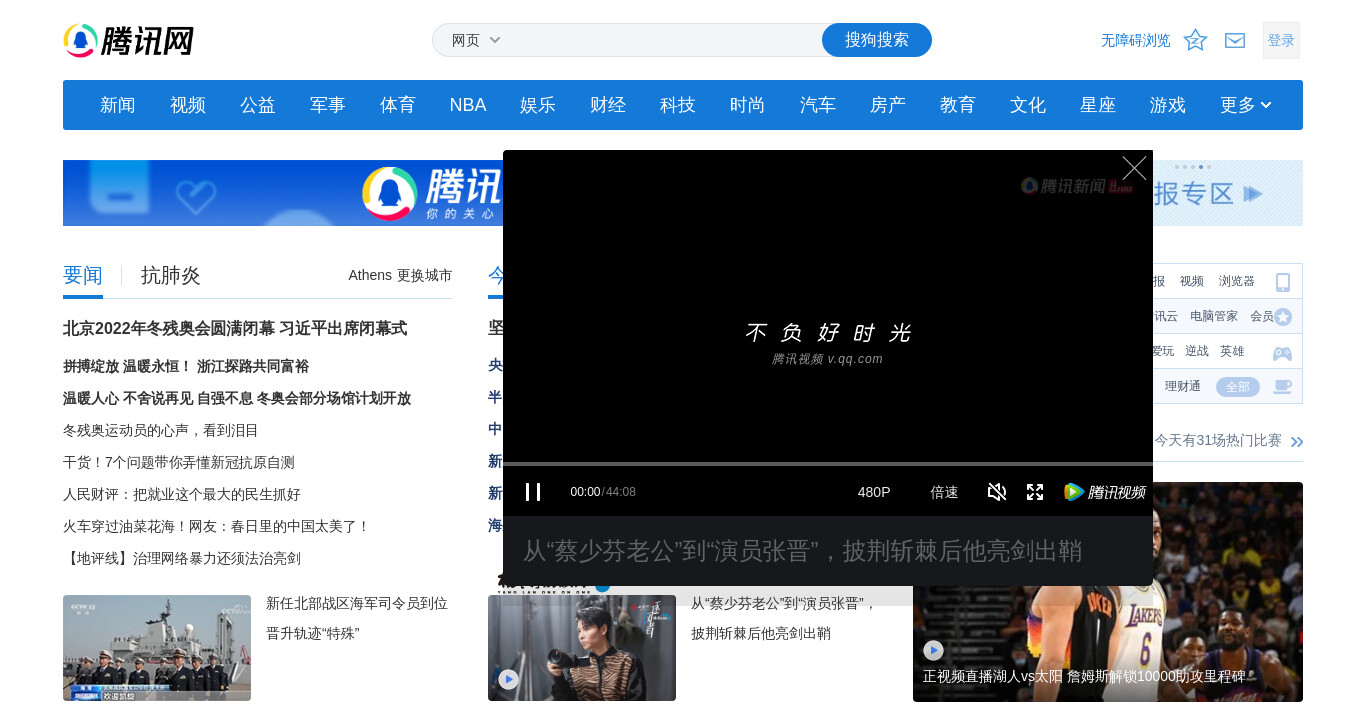The image size is (1366, 728).
Task: Enter fullscreen in the video player
Action: pos(1035,492)
